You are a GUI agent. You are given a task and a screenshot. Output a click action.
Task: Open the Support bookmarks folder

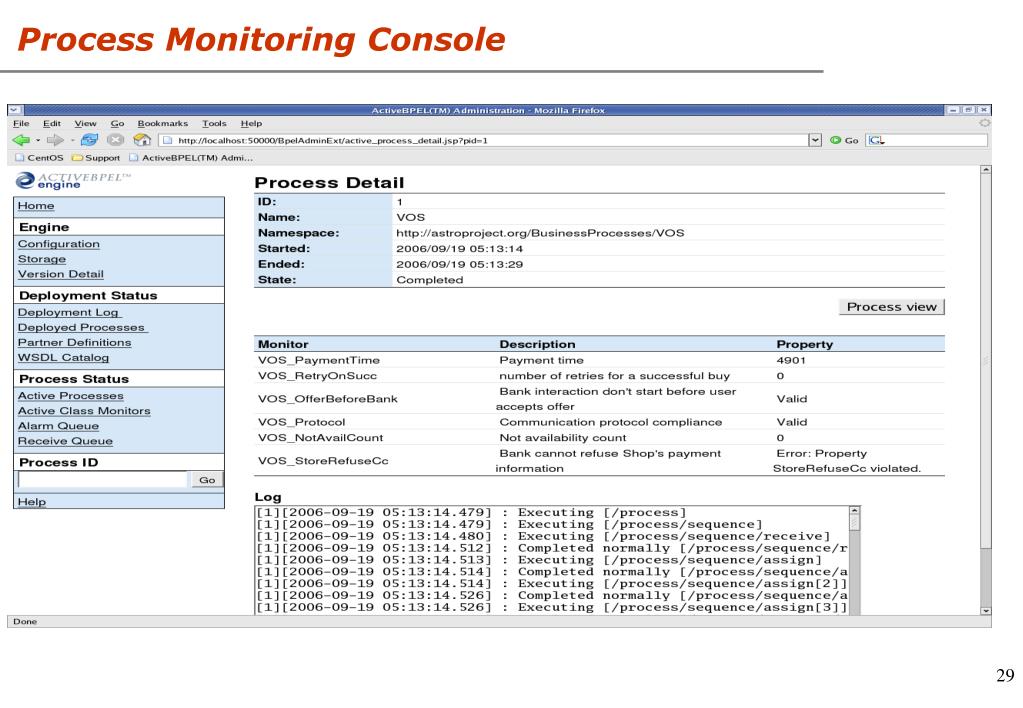click(96, 158)
